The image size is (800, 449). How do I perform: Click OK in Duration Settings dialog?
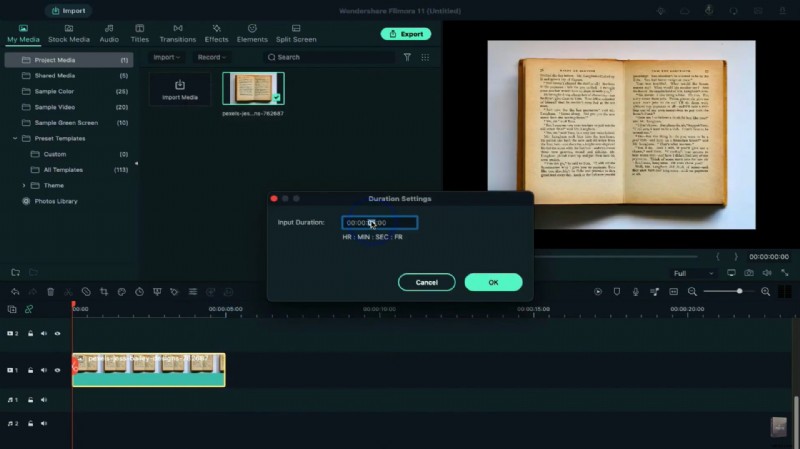coord(493,282)
